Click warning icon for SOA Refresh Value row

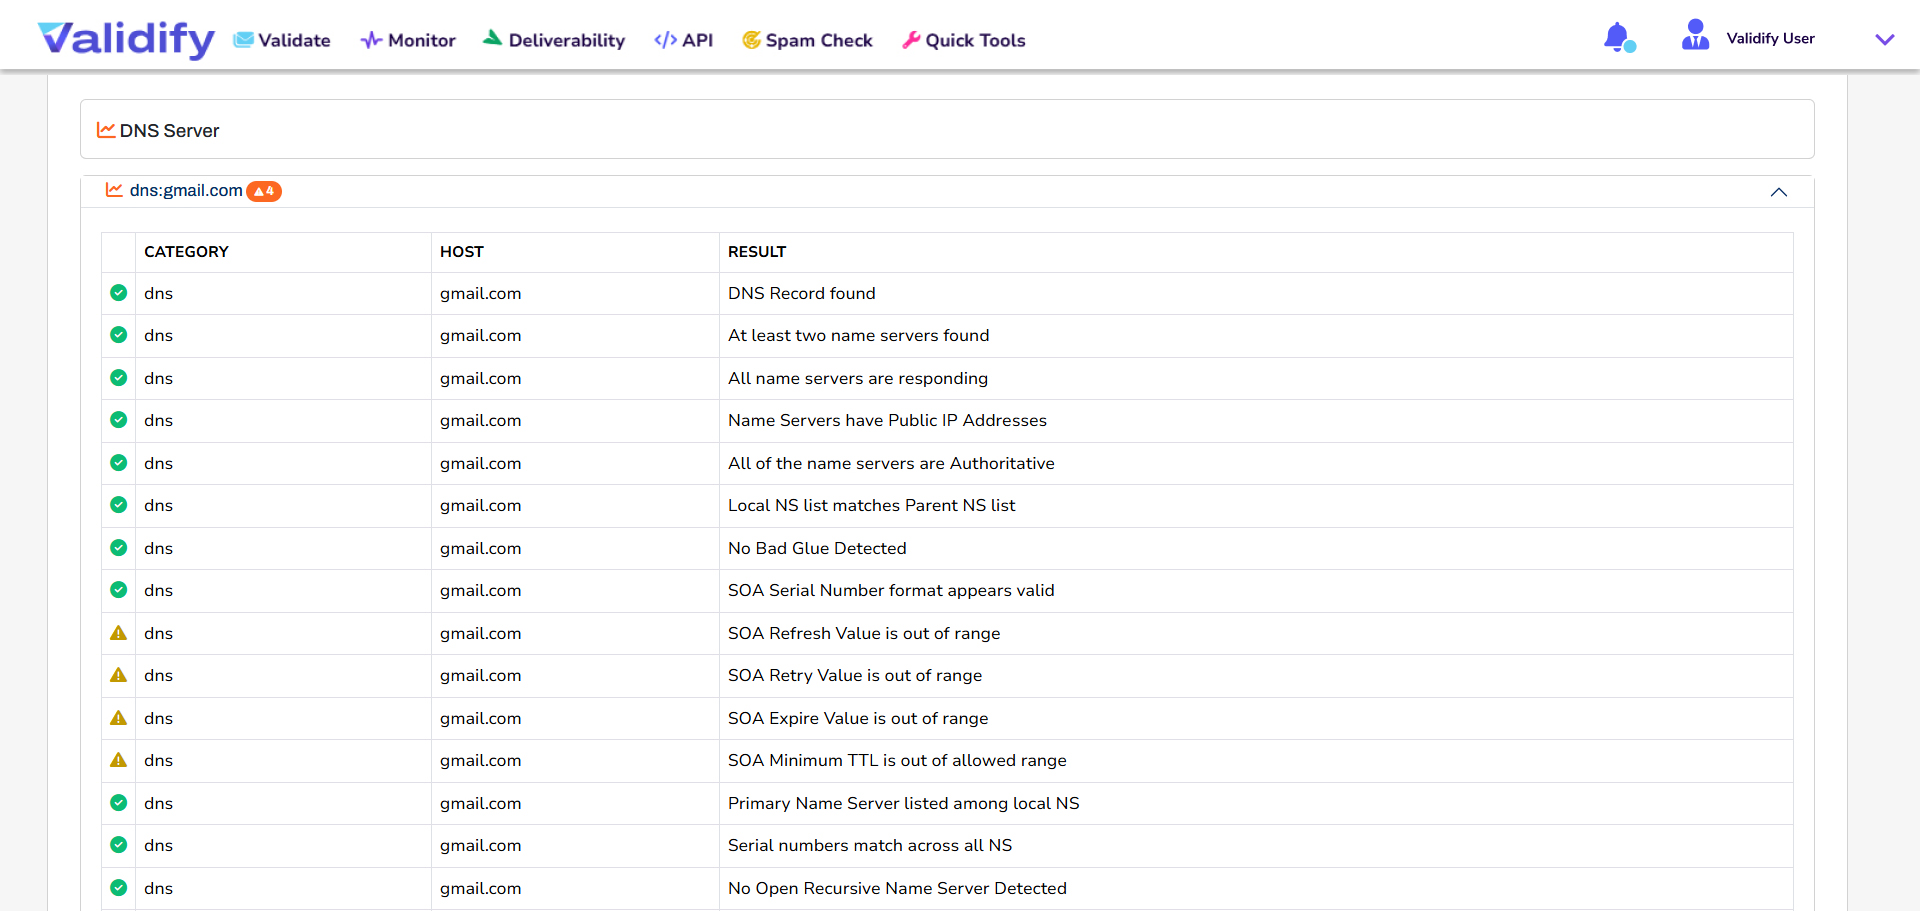click(x=119, y=633)
